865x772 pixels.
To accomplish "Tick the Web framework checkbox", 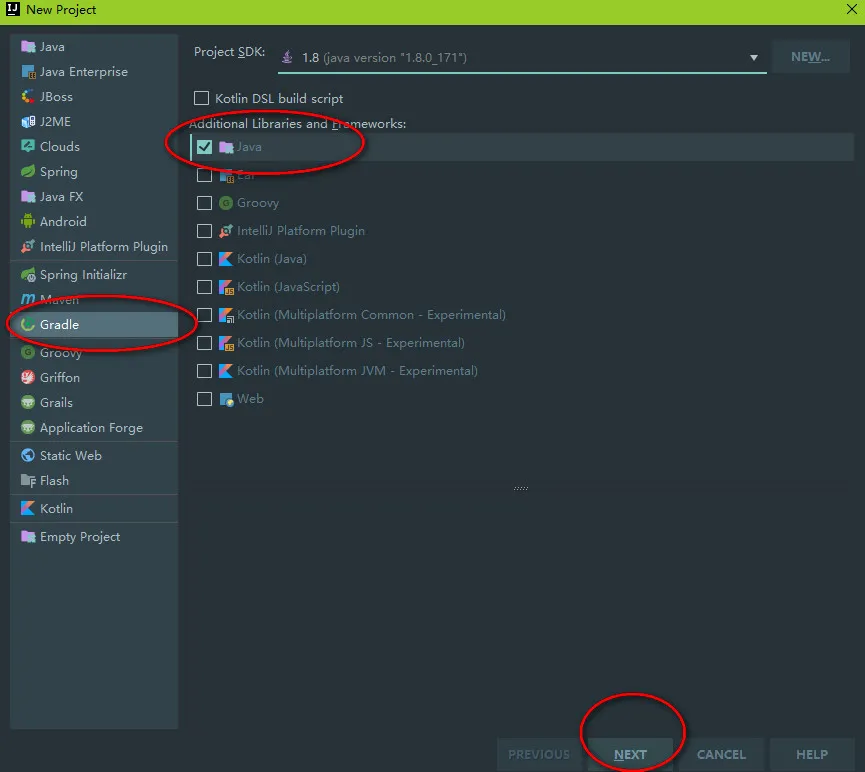I will 204,399.
